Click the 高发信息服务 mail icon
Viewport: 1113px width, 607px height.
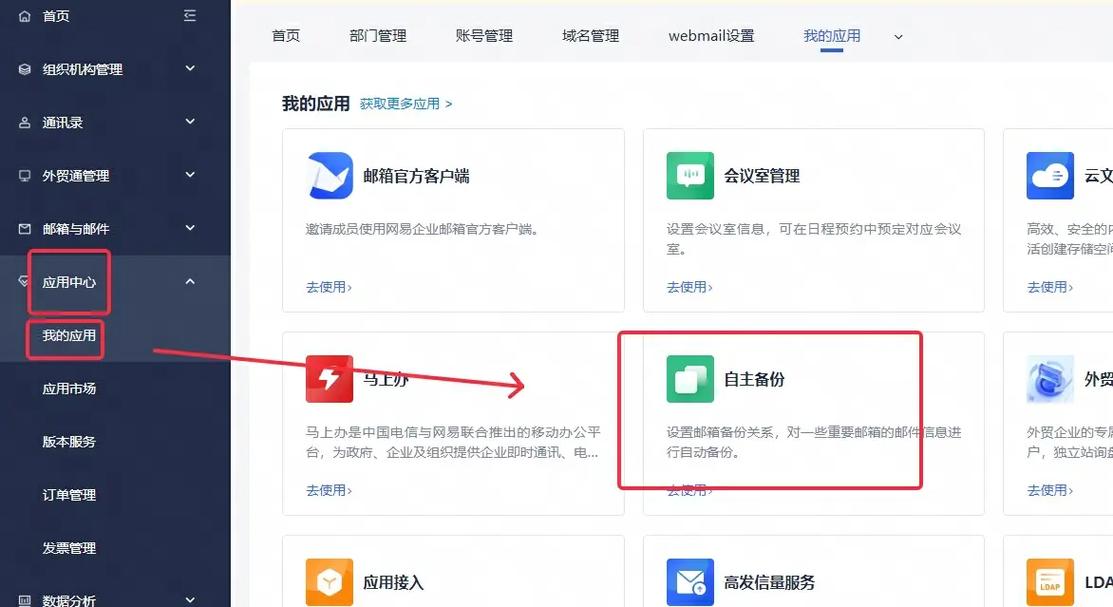(x=689, y=581)
